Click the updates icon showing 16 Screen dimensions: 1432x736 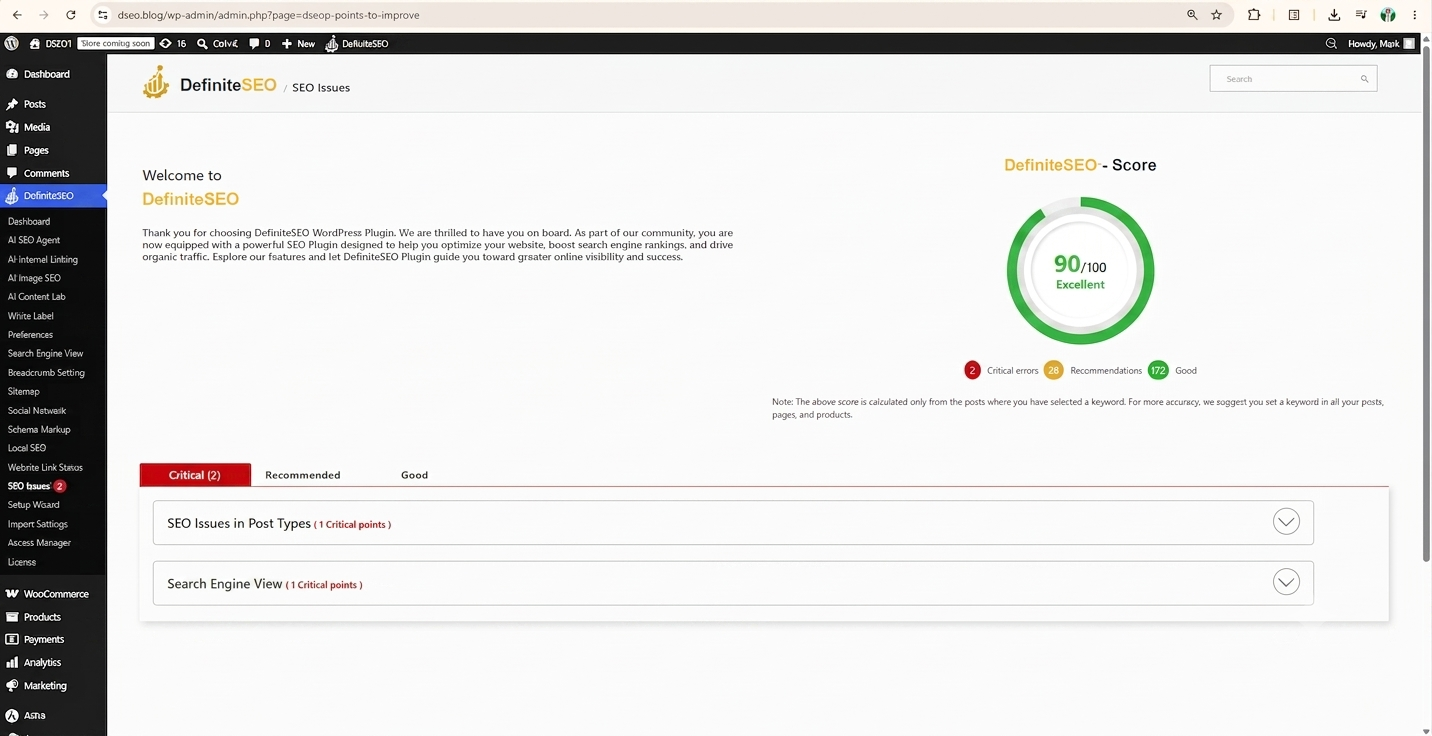[165, 44]
